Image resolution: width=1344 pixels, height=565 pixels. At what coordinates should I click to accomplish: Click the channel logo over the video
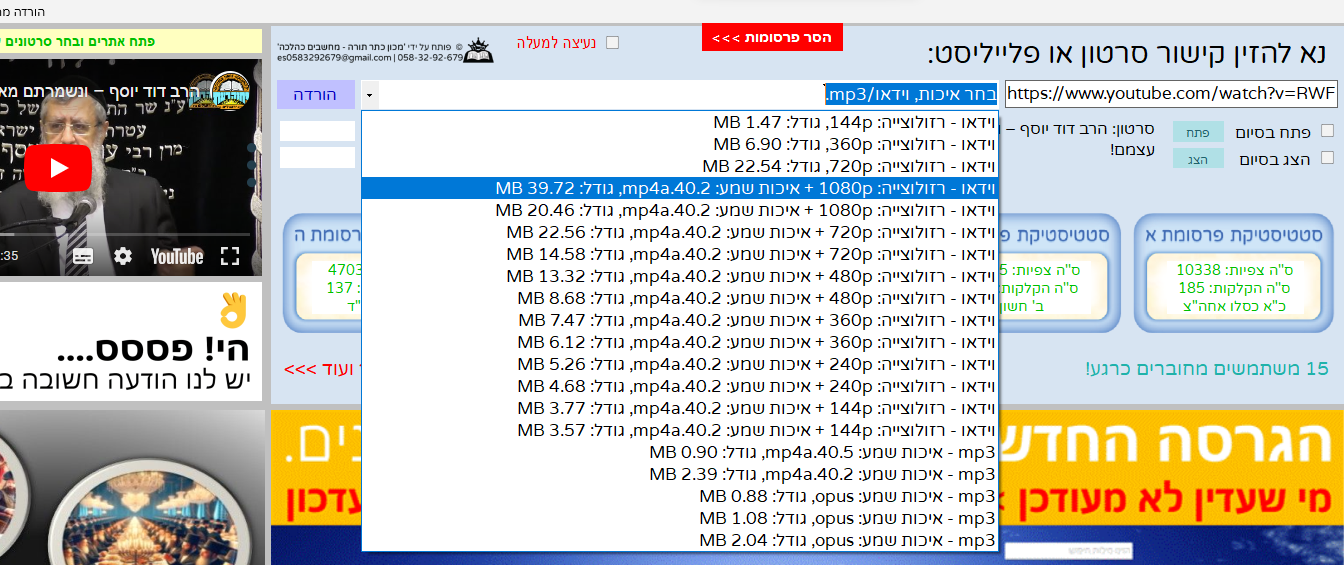point(231,91)
